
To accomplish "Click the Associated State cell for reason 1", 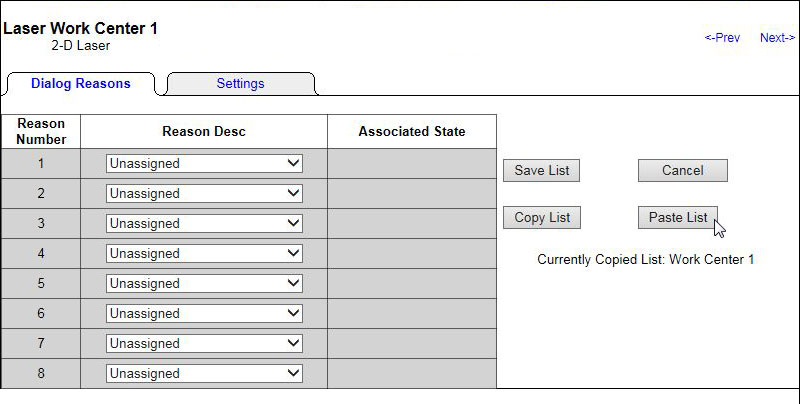I will click(x=411, y=164).
